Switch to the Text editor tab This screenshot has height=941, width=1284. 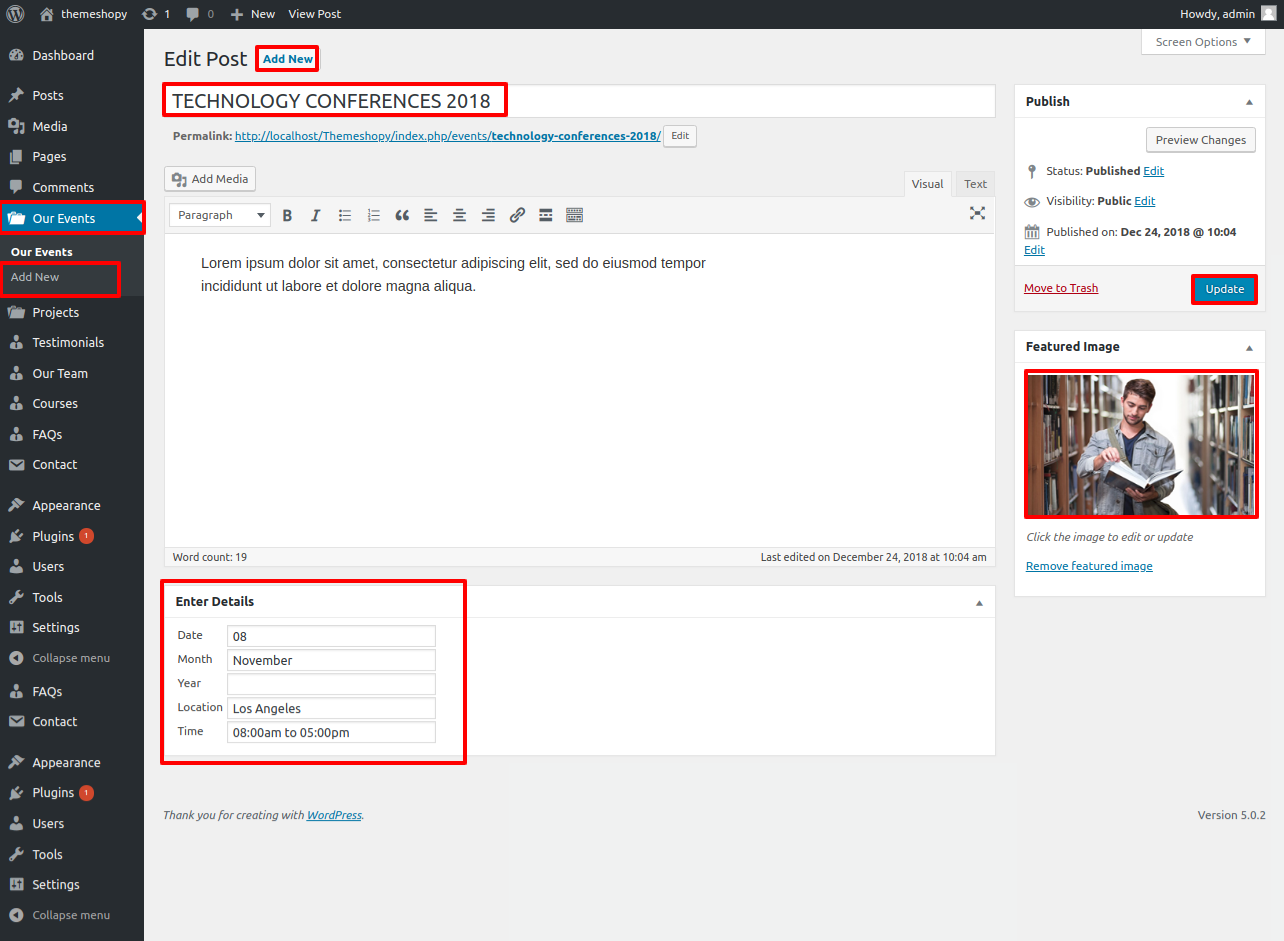(x=975, y=184)
